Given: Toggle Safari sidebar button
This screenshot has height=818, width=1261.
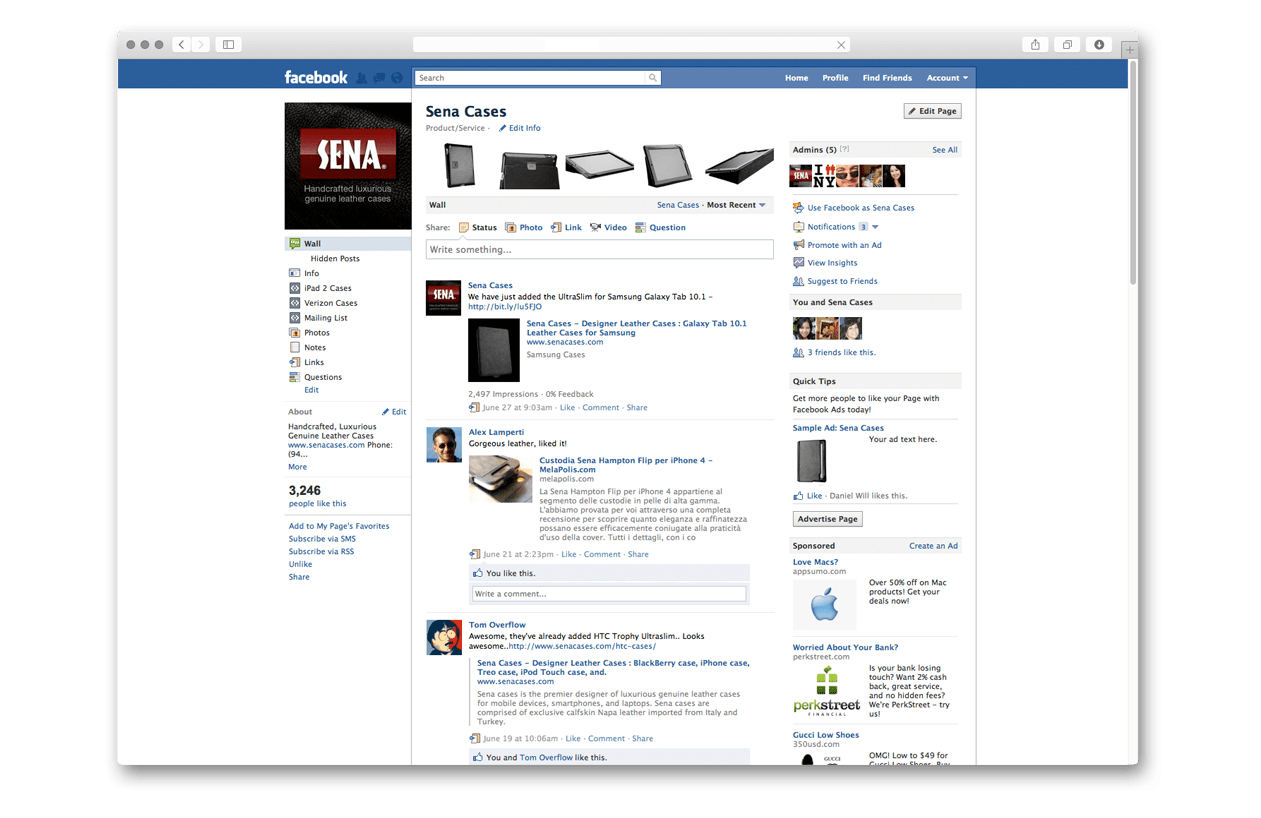Looking at the screenshot, I should click(228, 45).
